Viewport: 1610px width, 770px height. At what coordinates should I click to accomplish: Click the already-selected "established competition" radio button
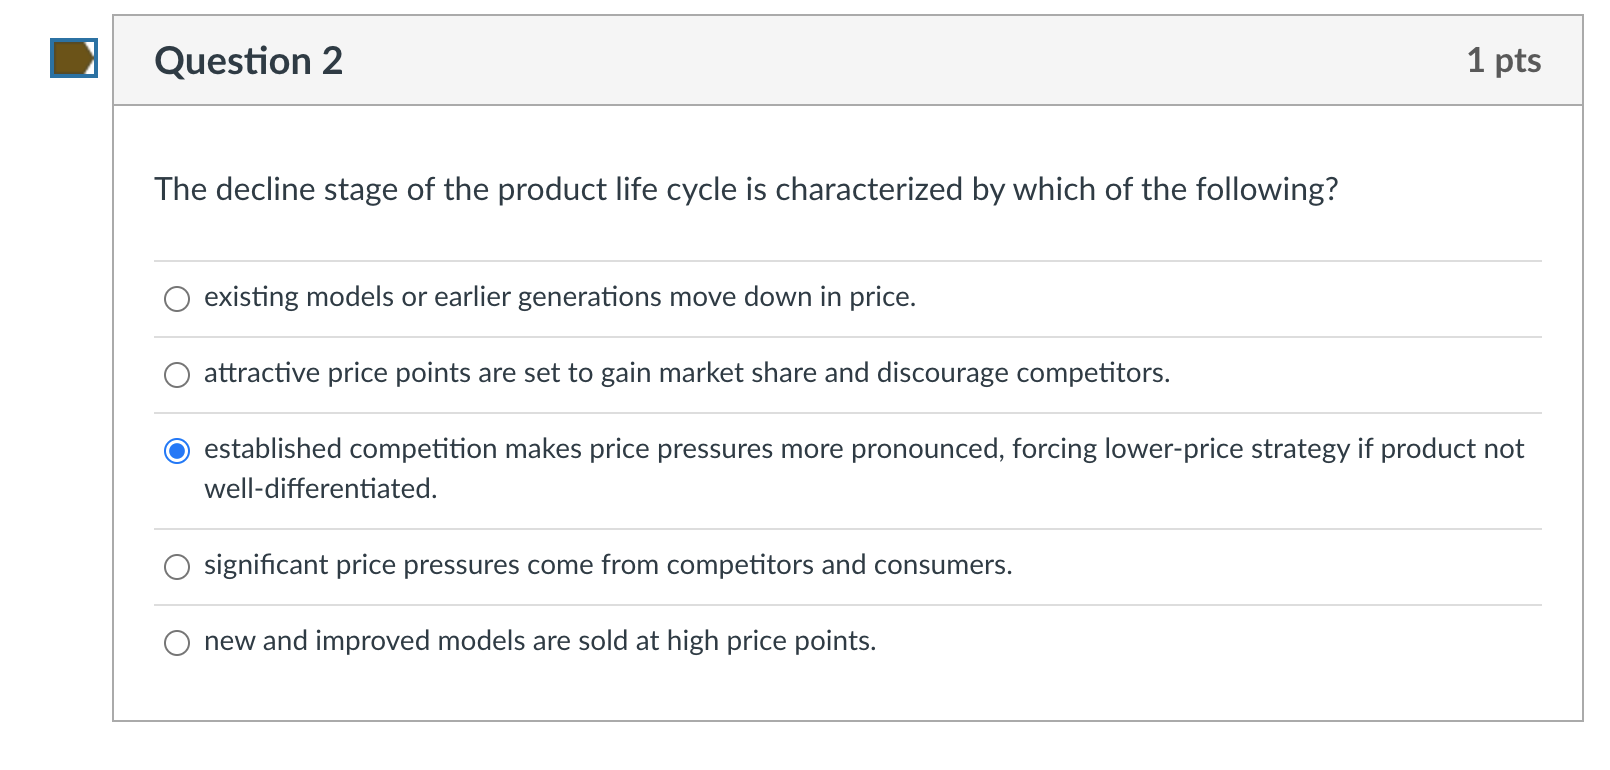[176, 452]
